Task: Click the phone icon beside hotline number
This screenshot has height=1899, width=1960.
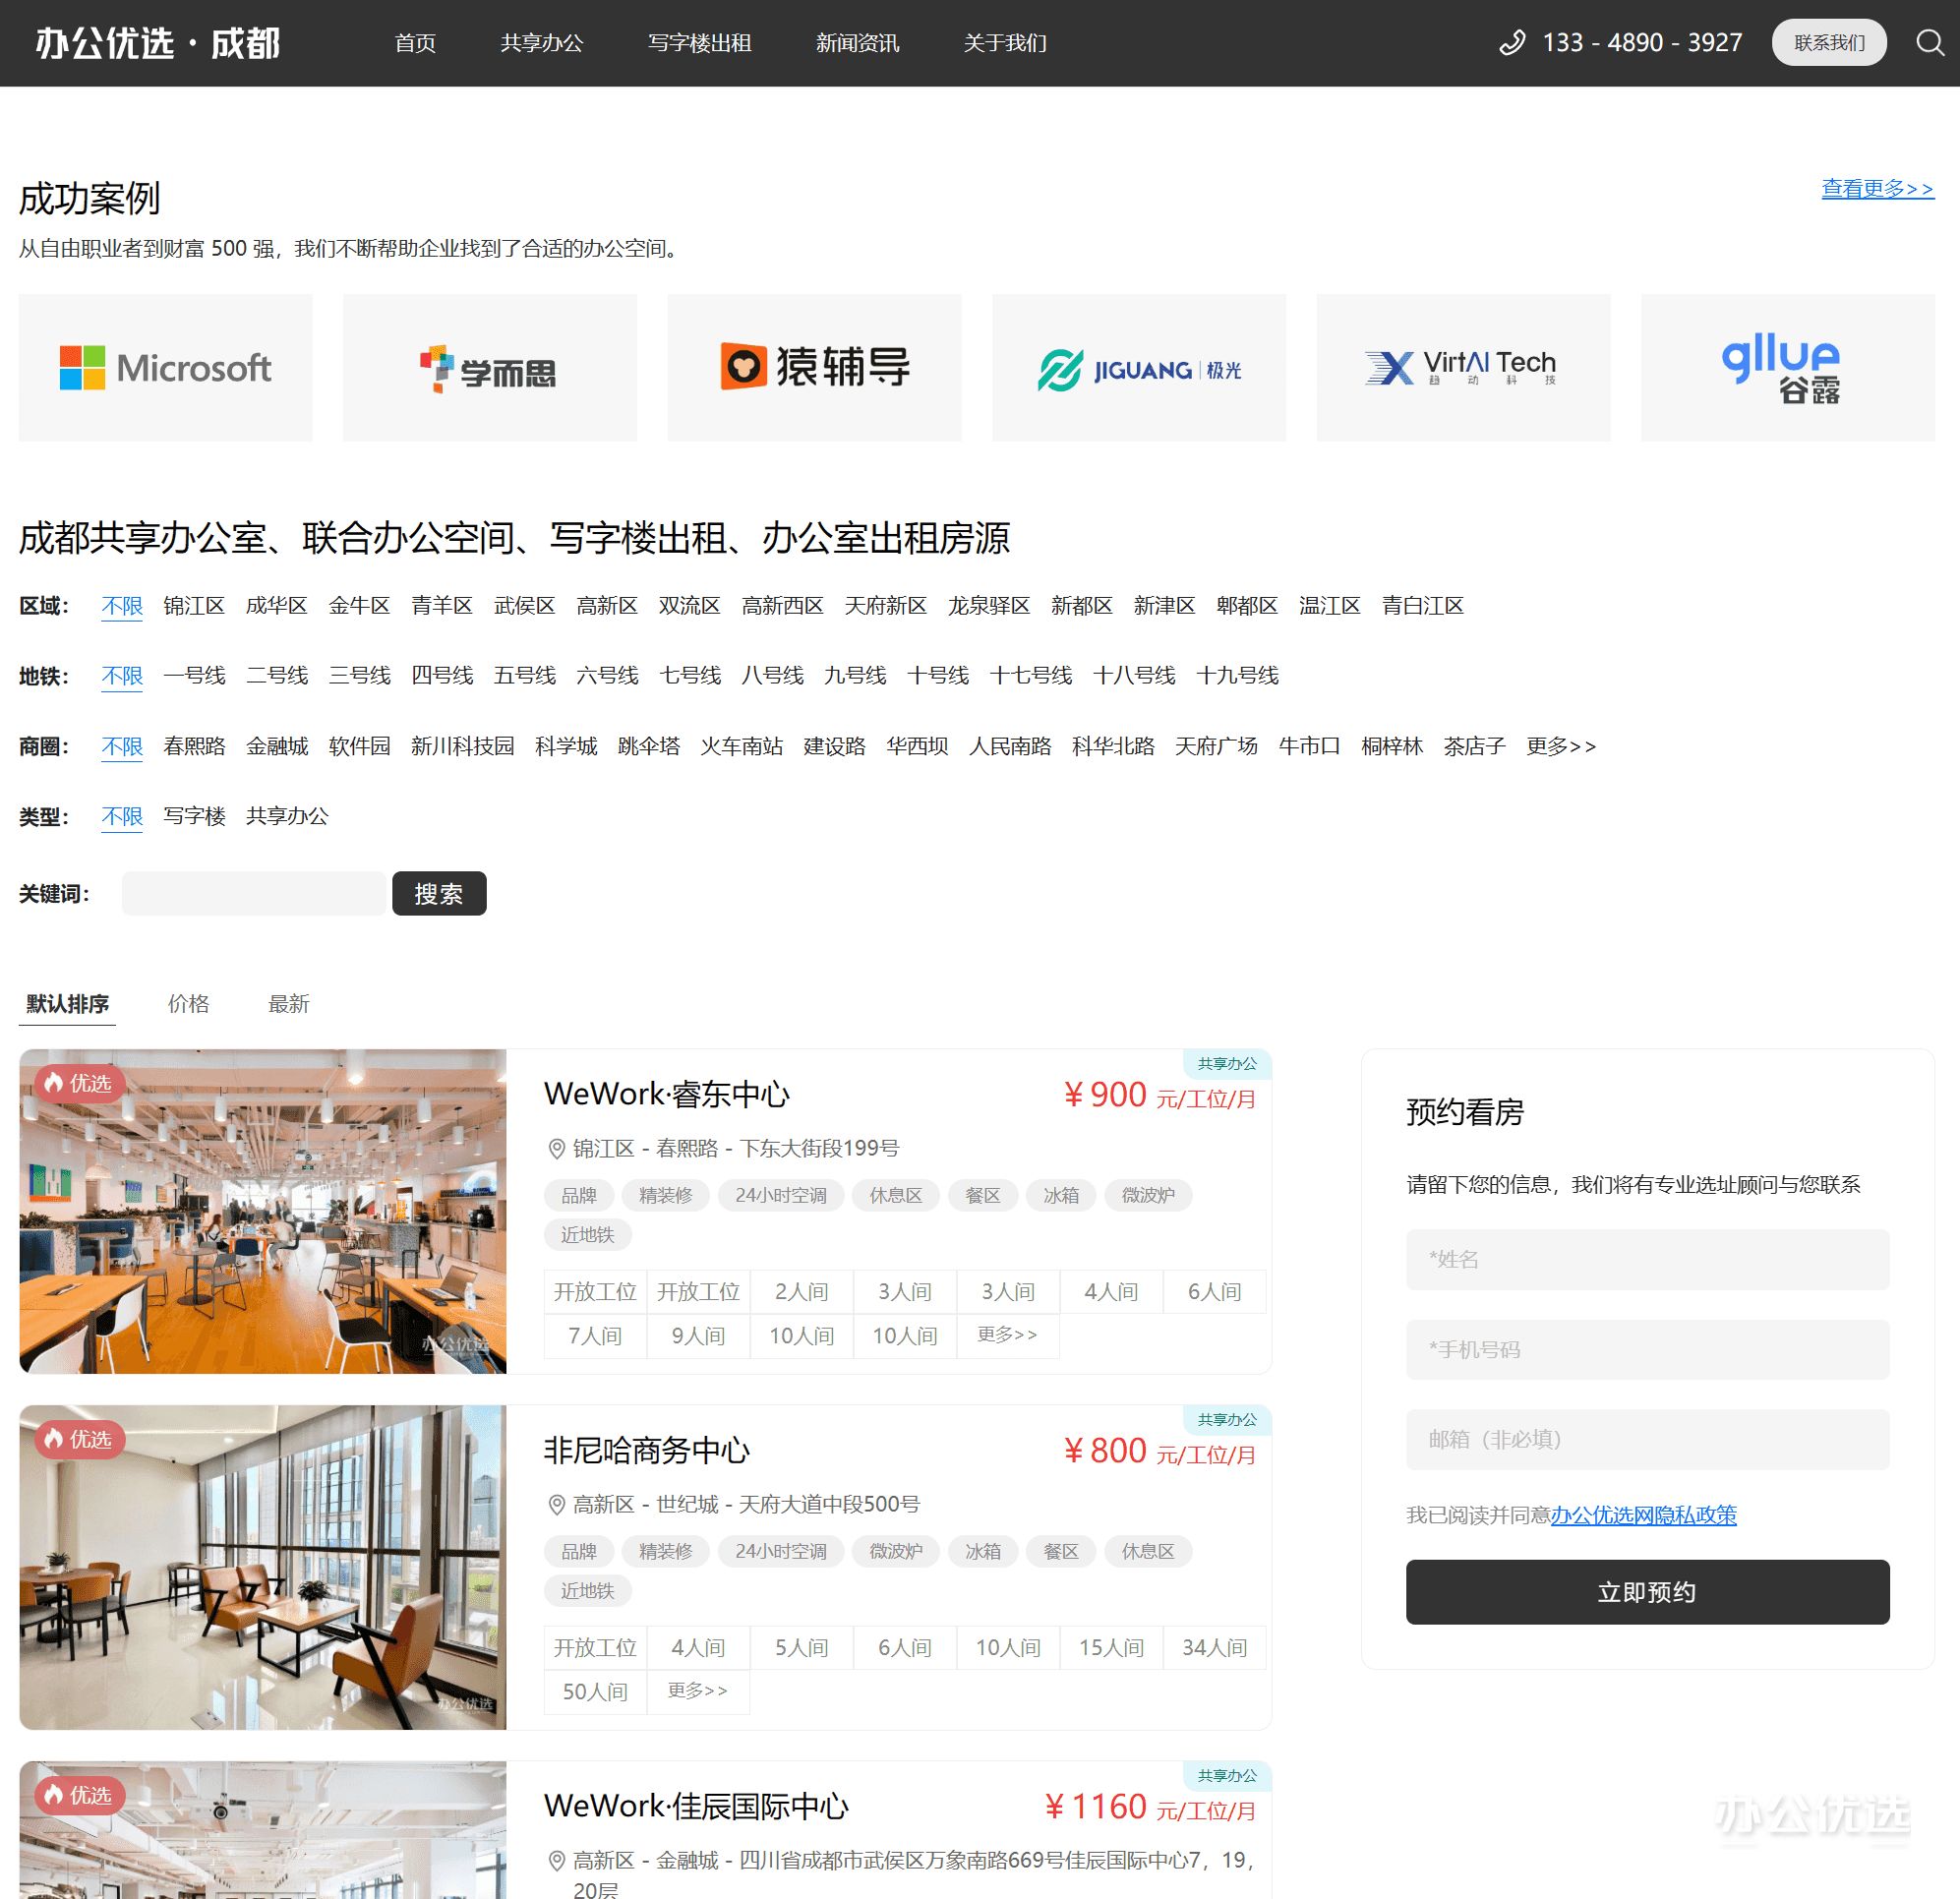Action: [x=1512, y=43]
